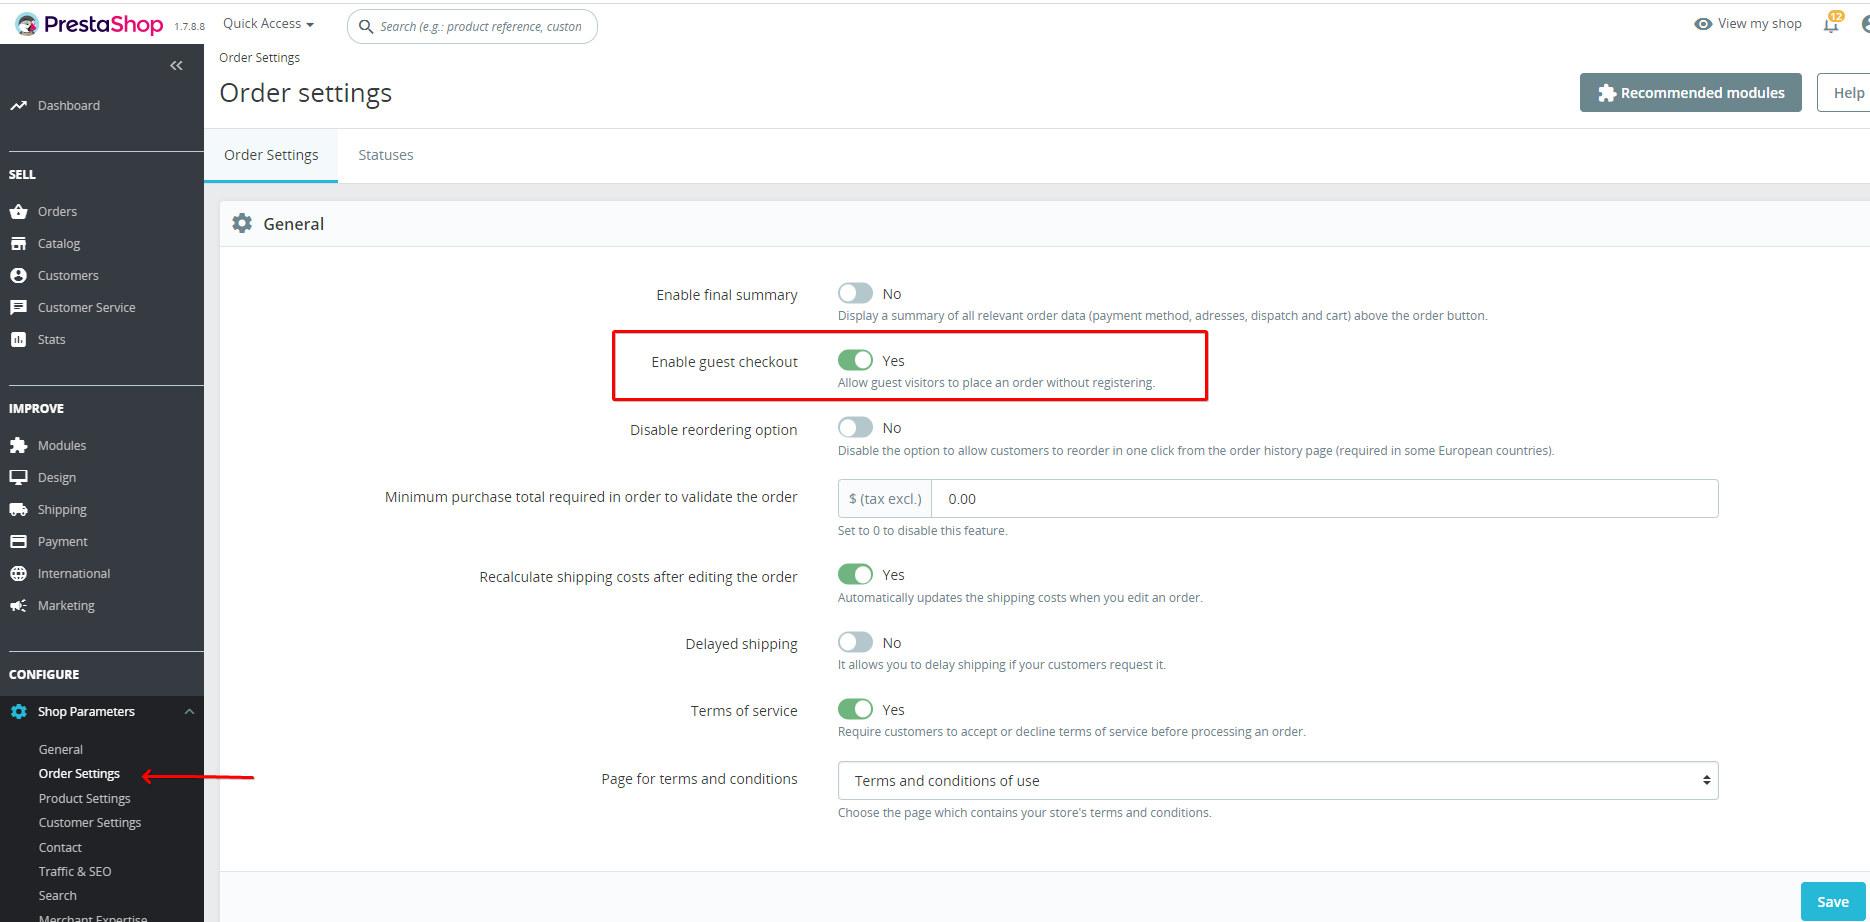Click the Modules puzzle icon in sidebar

[18, 445]
